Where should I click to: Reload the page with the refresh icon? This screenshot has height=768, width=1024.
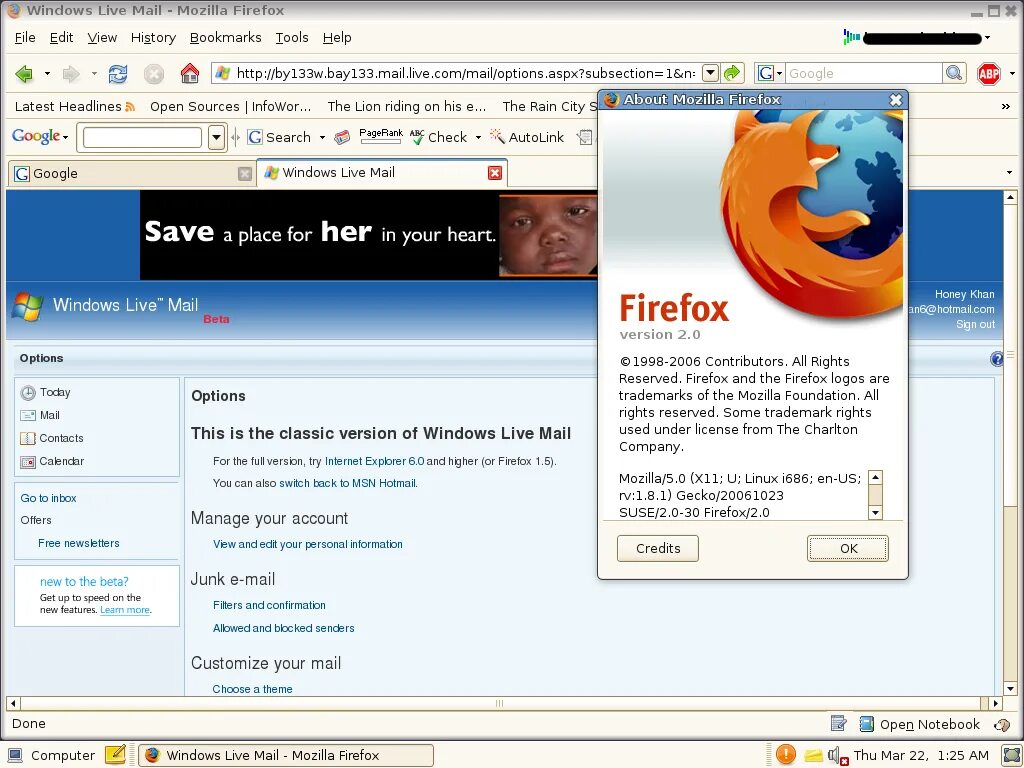click(118, 73)
